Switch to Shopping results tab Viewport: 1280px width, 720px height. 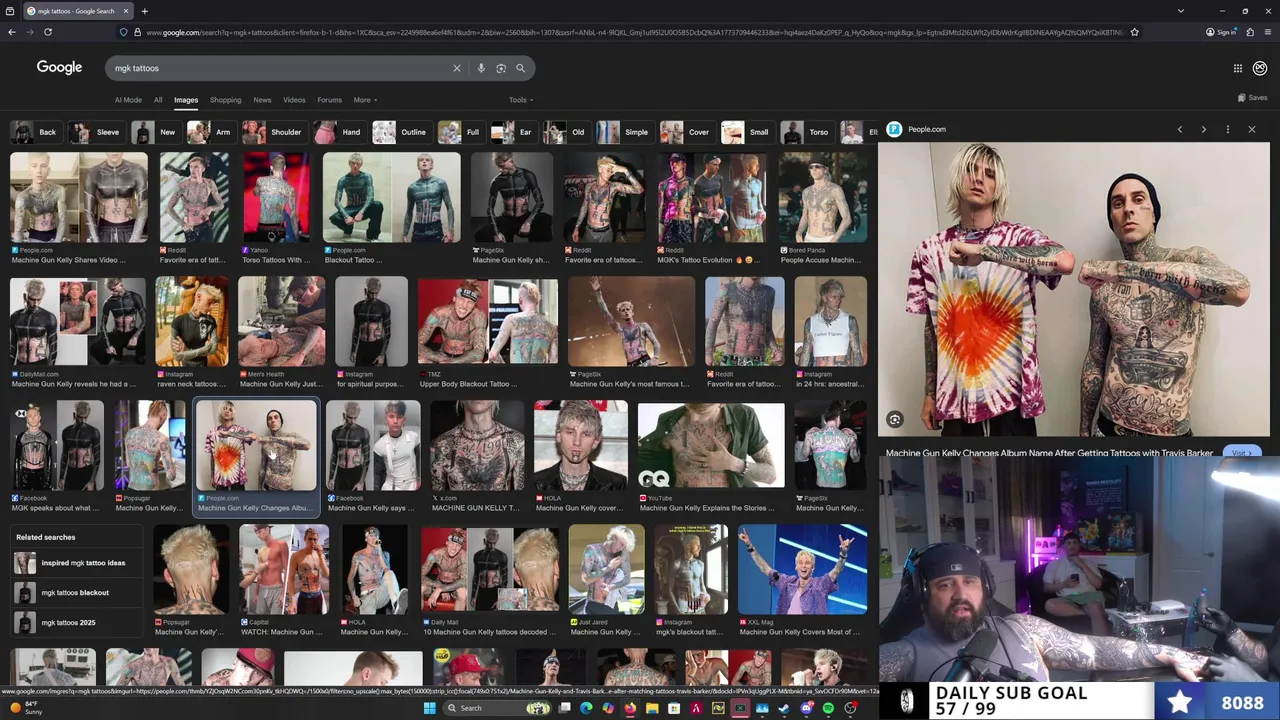click(225, 100)
